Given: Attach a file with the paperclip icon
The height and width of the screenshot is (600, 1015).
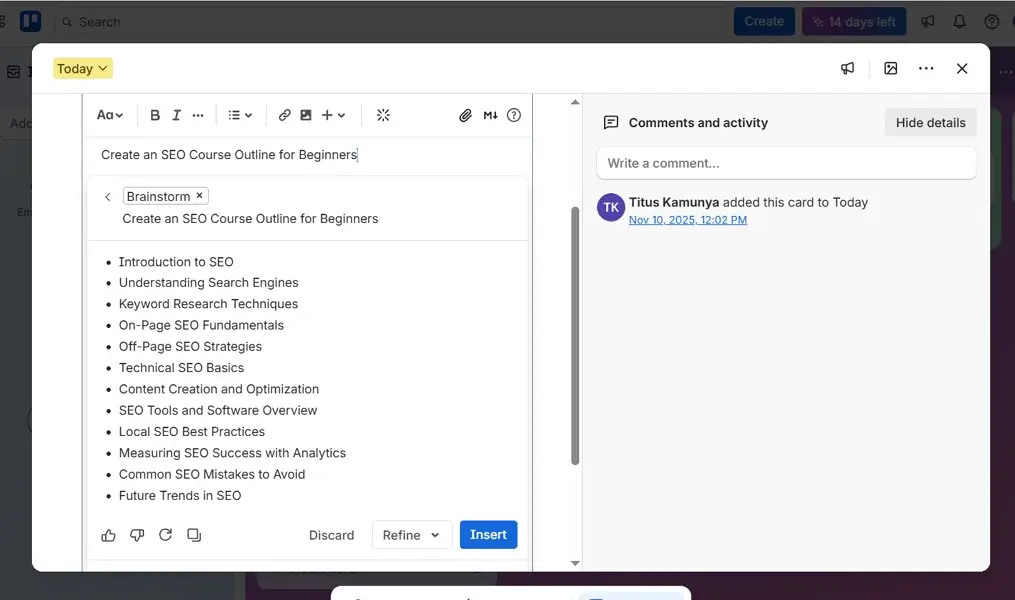Looking at the screenshot, I should coord(465,114).
